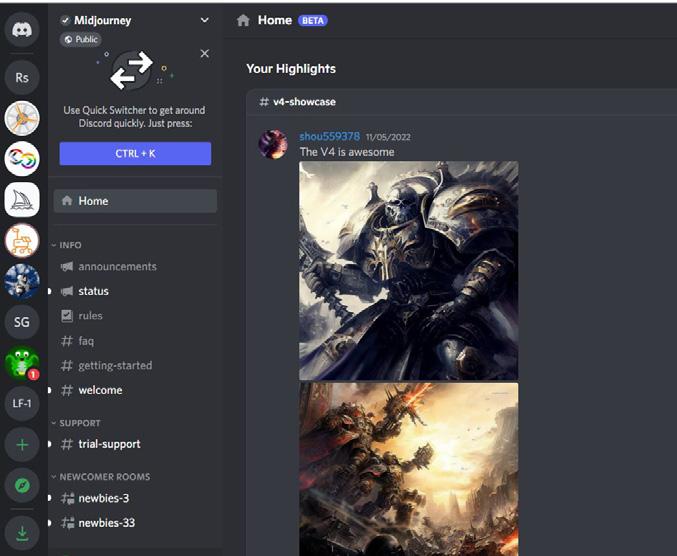Open the v4-showcase channel link
The image size is (677, 556).
[x=297, y=102]
